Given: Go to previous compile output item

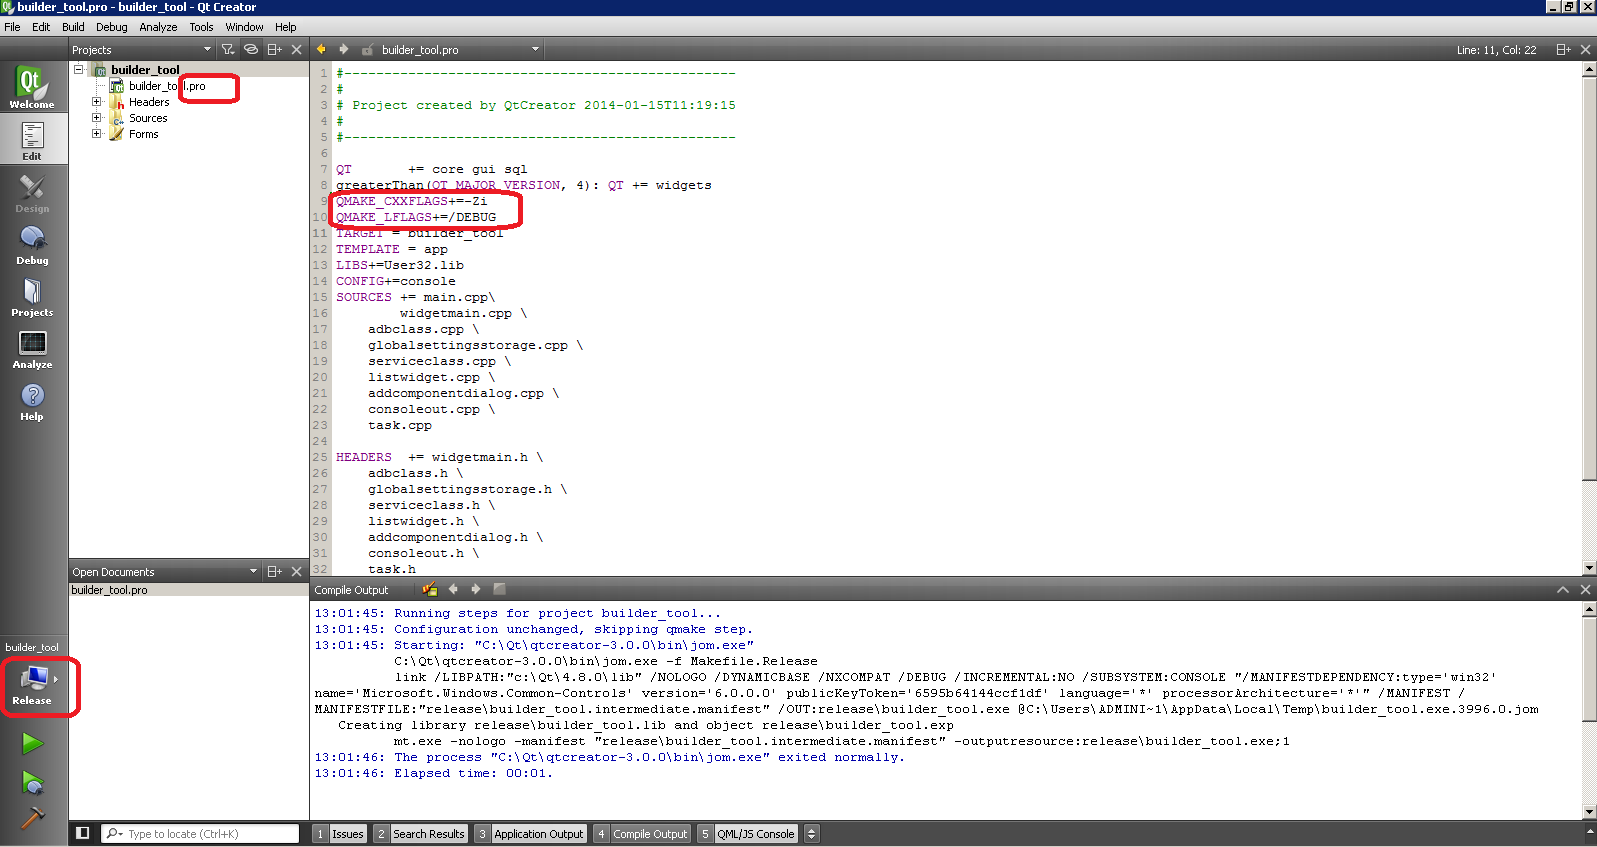Looking at the screenshot, I should pyautogui.click(x=453, y=589).
